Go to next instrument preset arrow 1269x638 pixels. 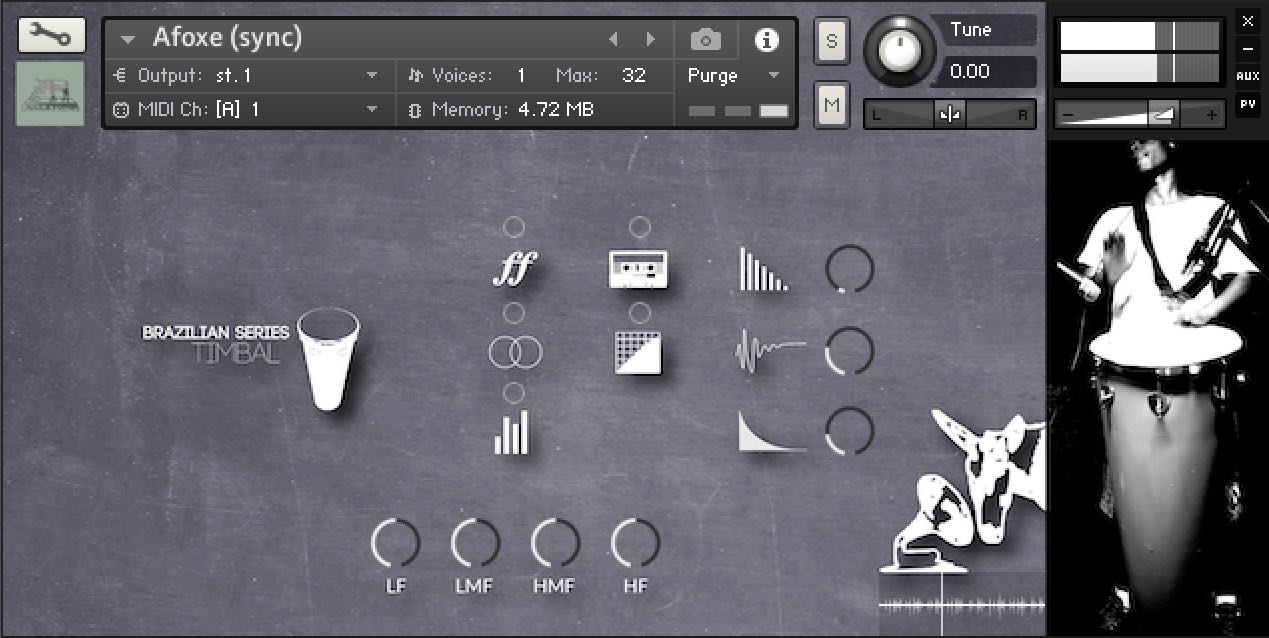pos(651,39)
